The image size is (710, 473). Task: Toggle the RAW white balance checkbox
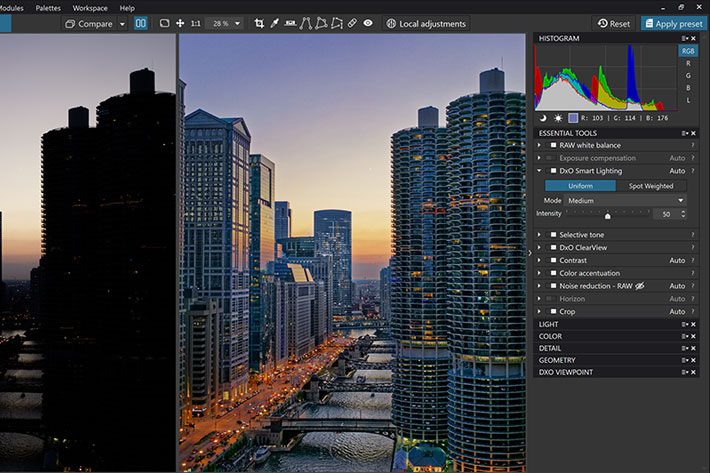tap(552, 145)
